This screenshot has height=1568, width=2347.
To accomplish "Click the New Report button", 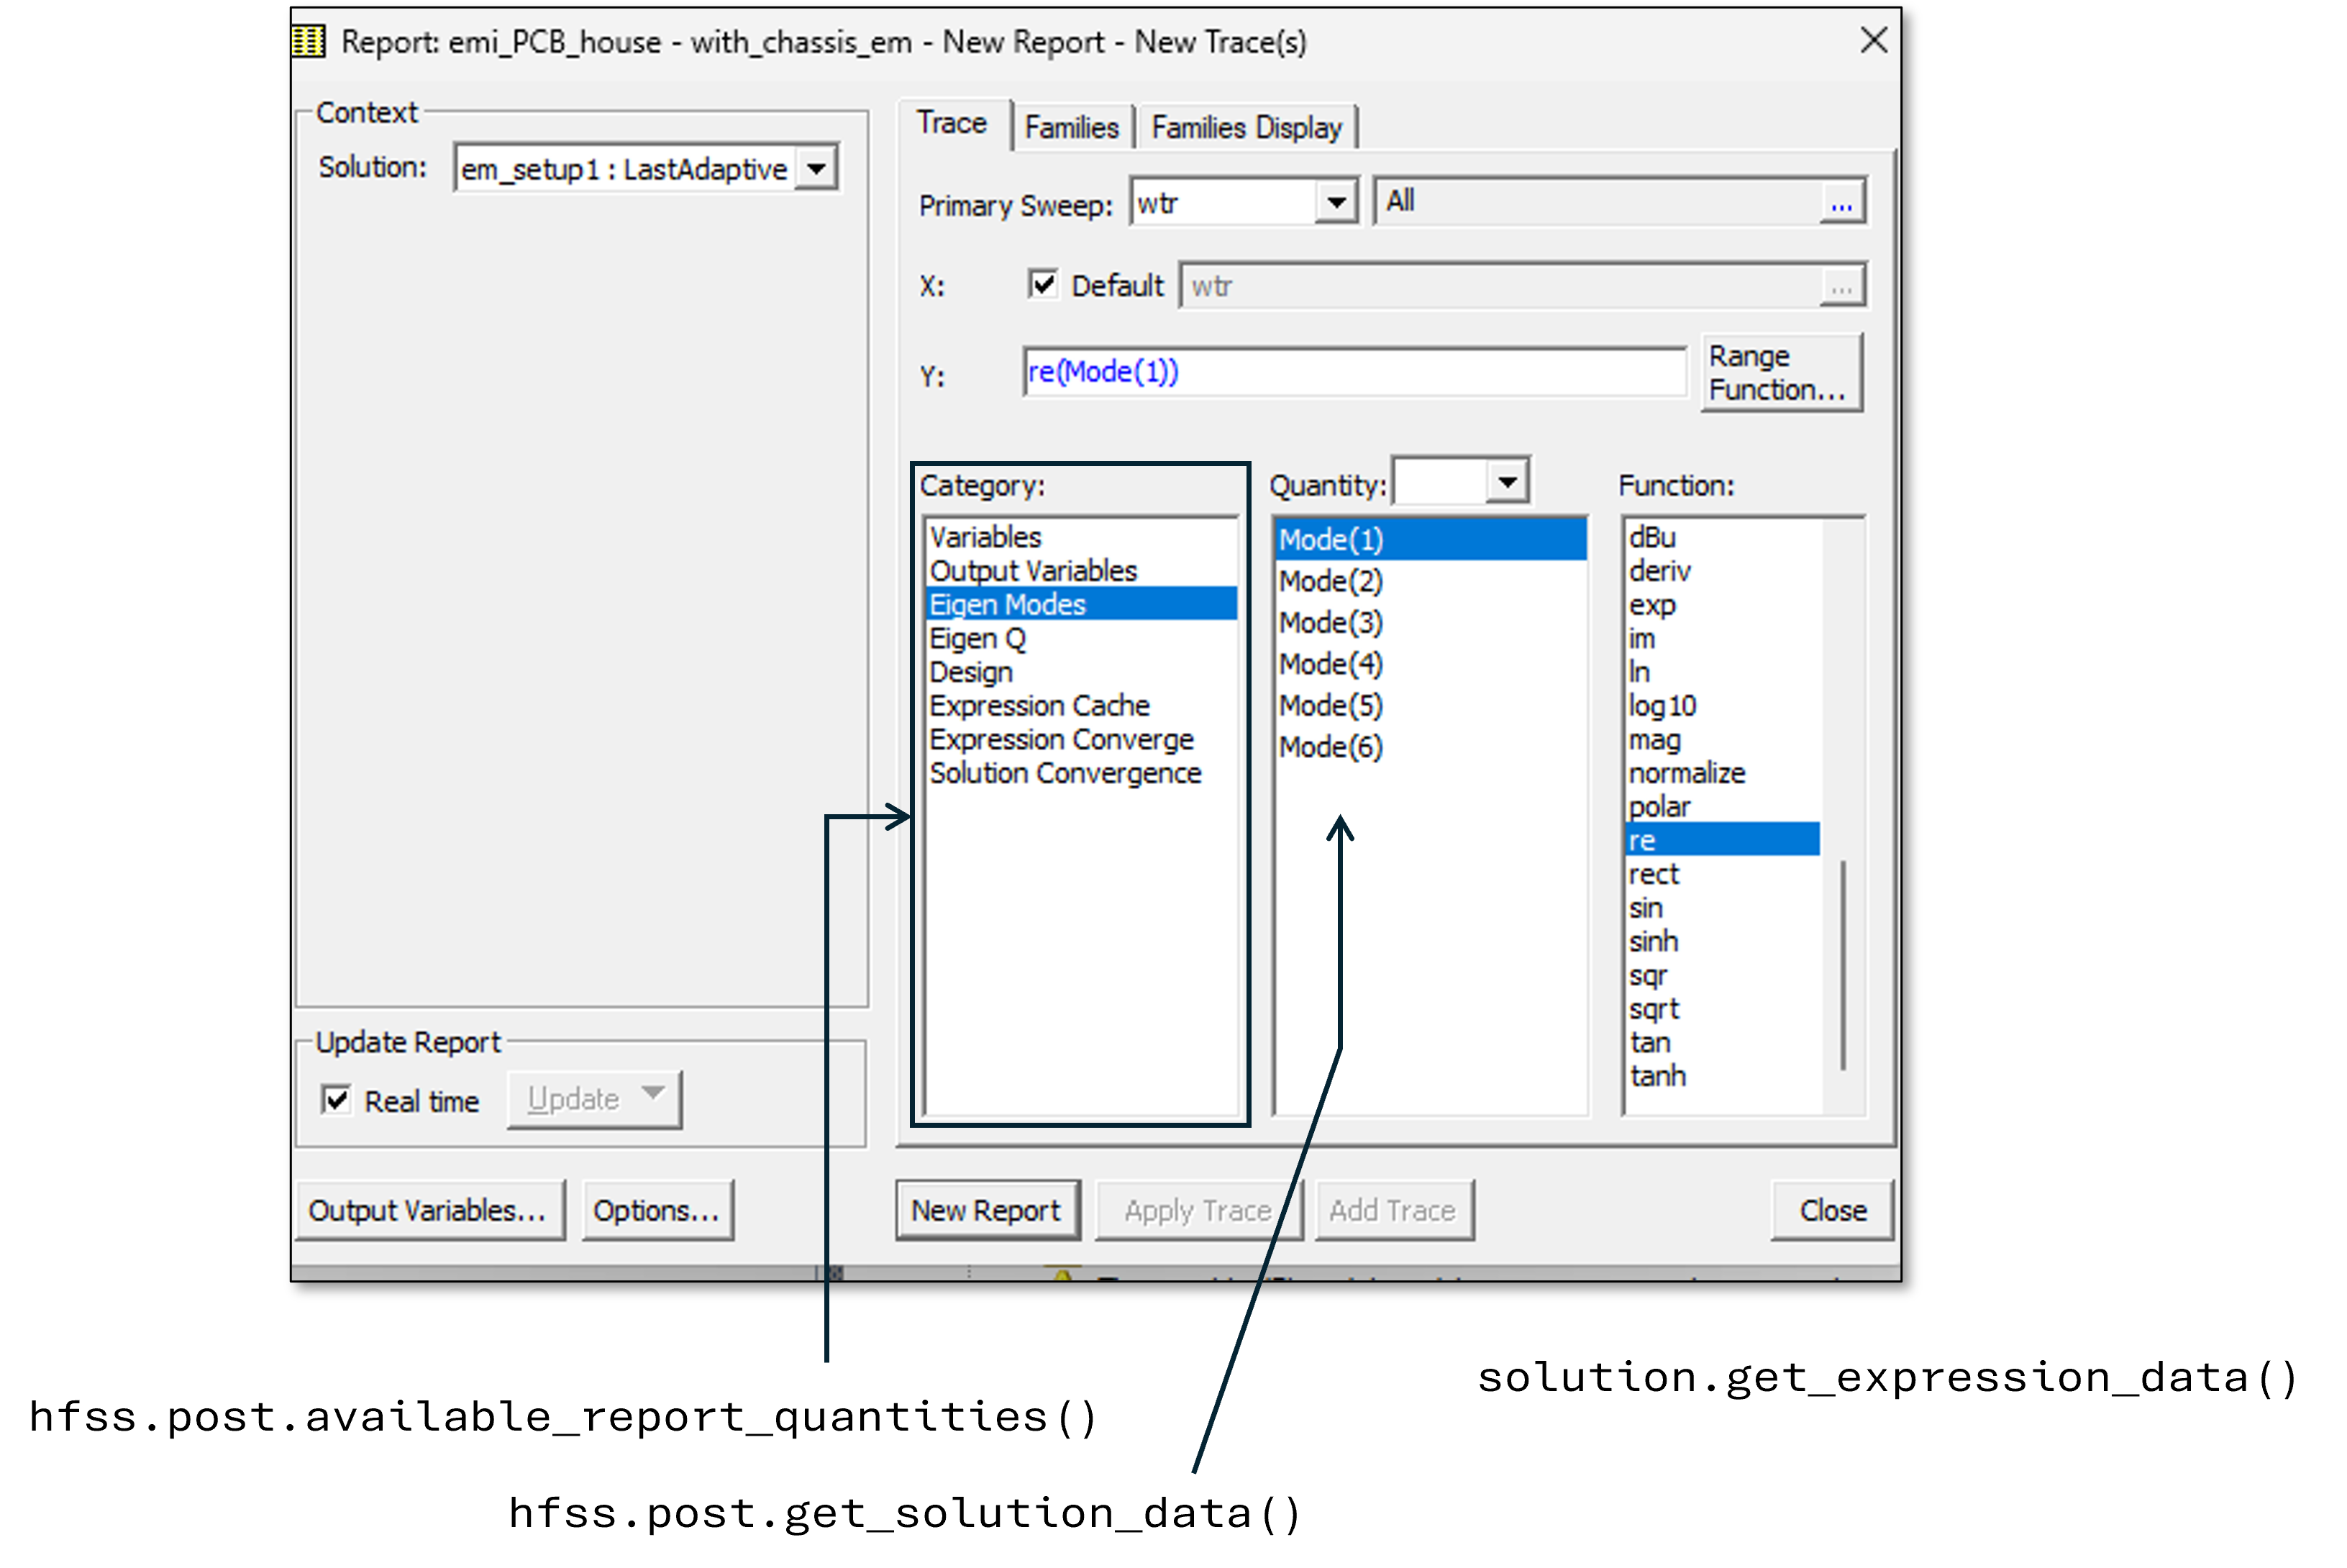I will pyautogui.click(x=986, y=1210).
